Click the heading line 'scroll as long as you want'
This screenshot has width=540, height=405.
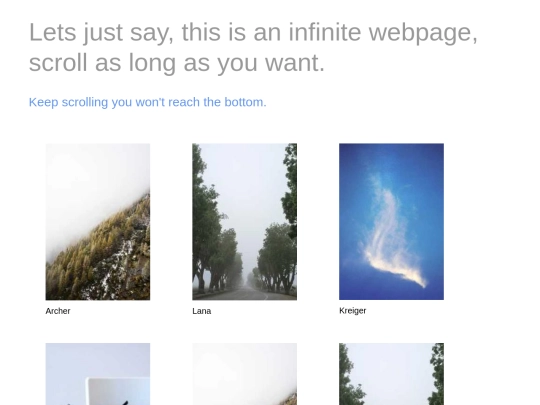pyautogui.click(x=177, y=63)
